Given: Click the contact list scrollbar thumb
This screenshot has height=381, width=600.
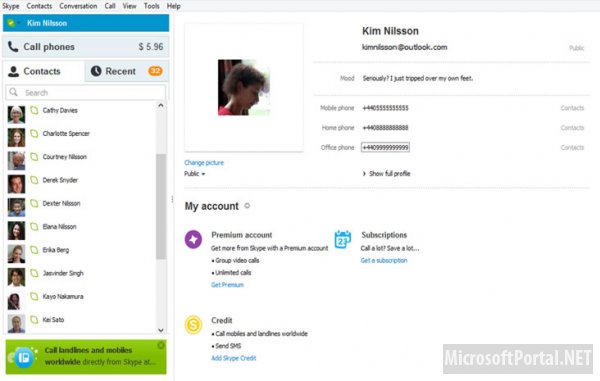Looking at the screenshot, I should click(x=161, y=207).
